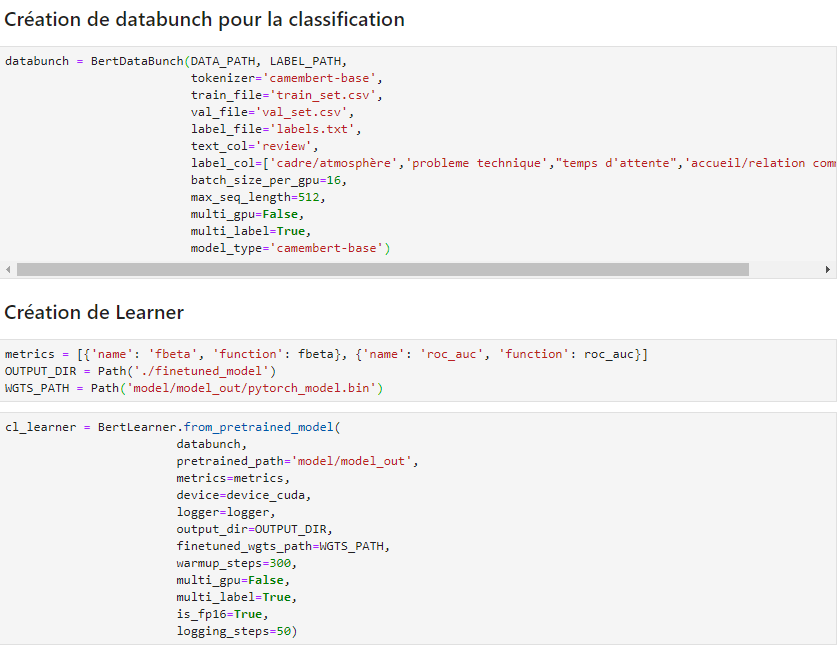Click the warmup_steps value 300
Screen dimensions: 839x648
click(x=280, y=563)
